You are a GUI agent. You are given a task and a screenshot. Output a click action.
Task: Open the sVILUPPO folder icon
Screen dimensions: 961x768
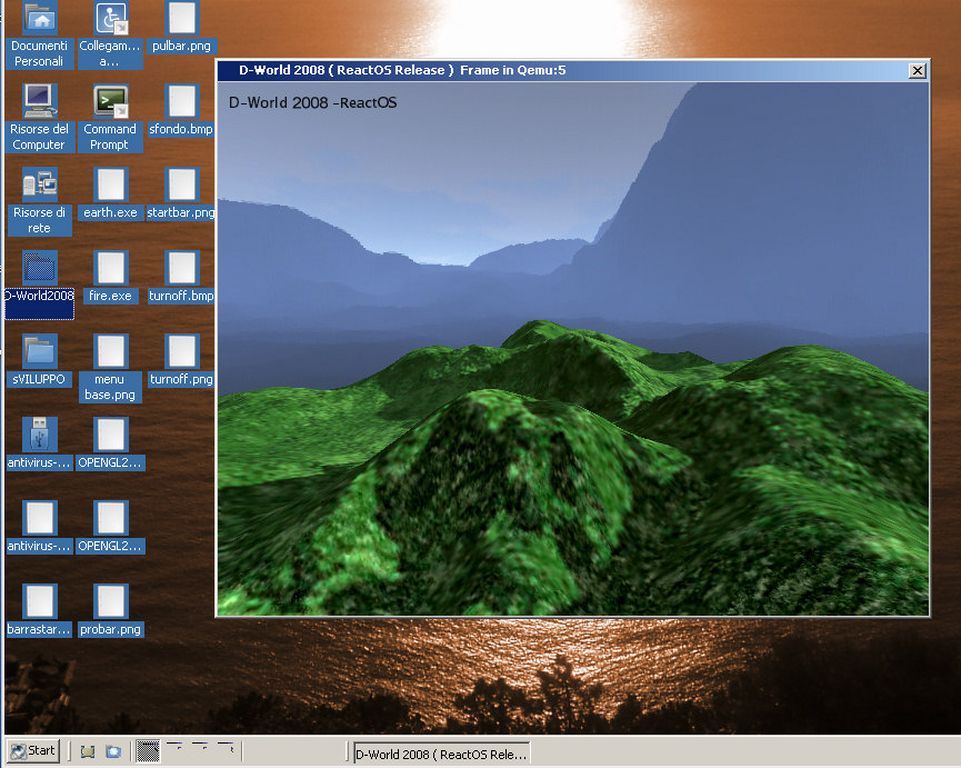40,351
